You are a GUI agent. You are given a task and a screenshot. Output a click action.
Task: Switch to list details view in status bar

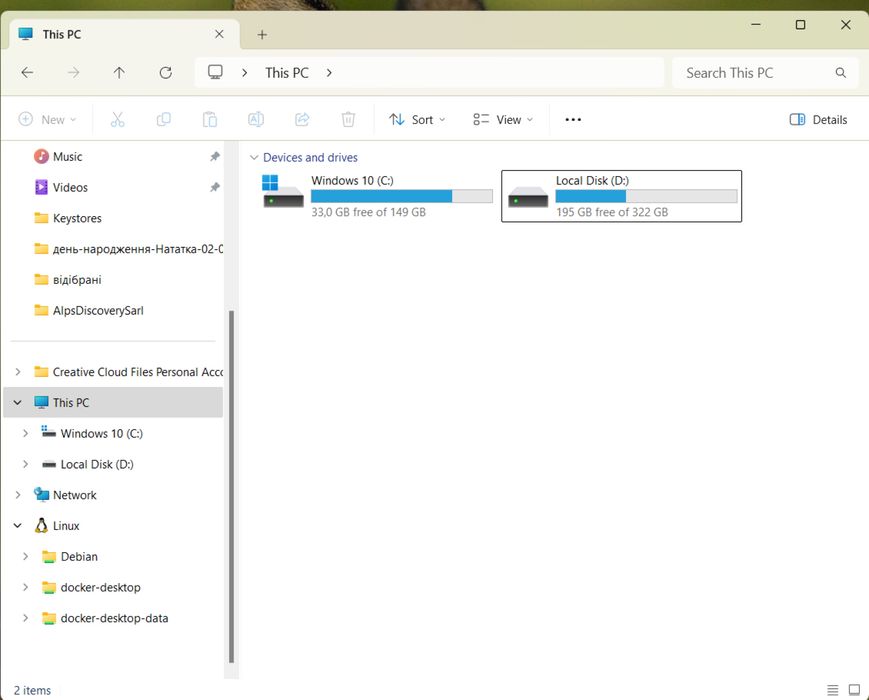click(832, 690)
